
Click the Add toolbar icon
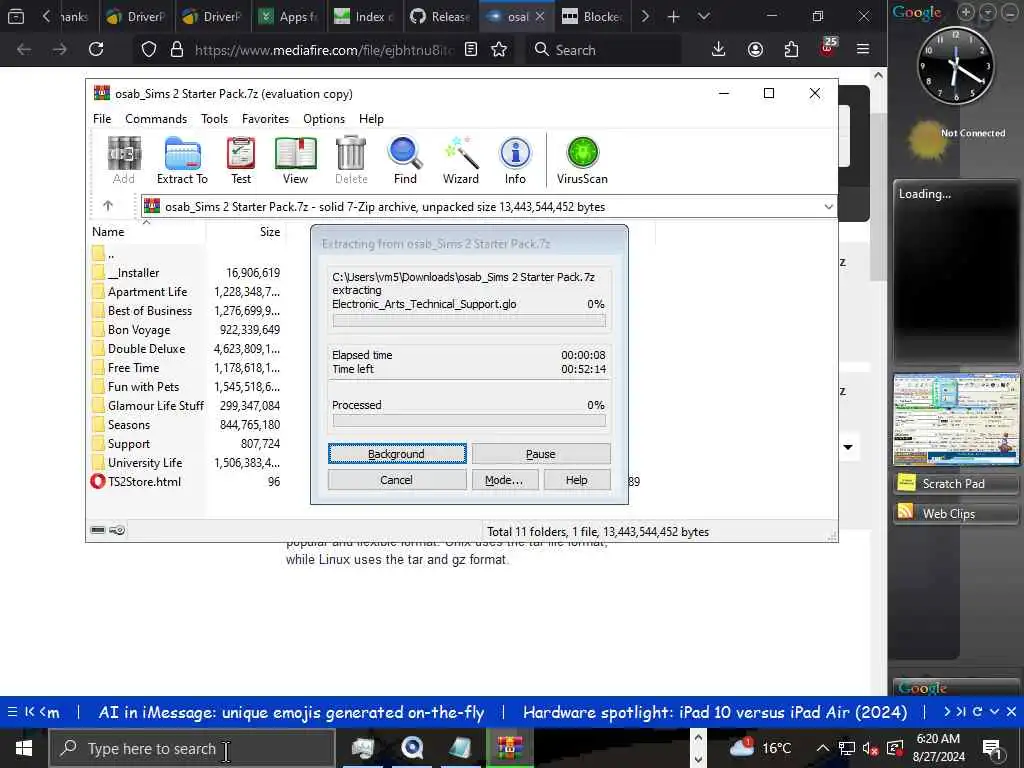click(x=123, y=160)
